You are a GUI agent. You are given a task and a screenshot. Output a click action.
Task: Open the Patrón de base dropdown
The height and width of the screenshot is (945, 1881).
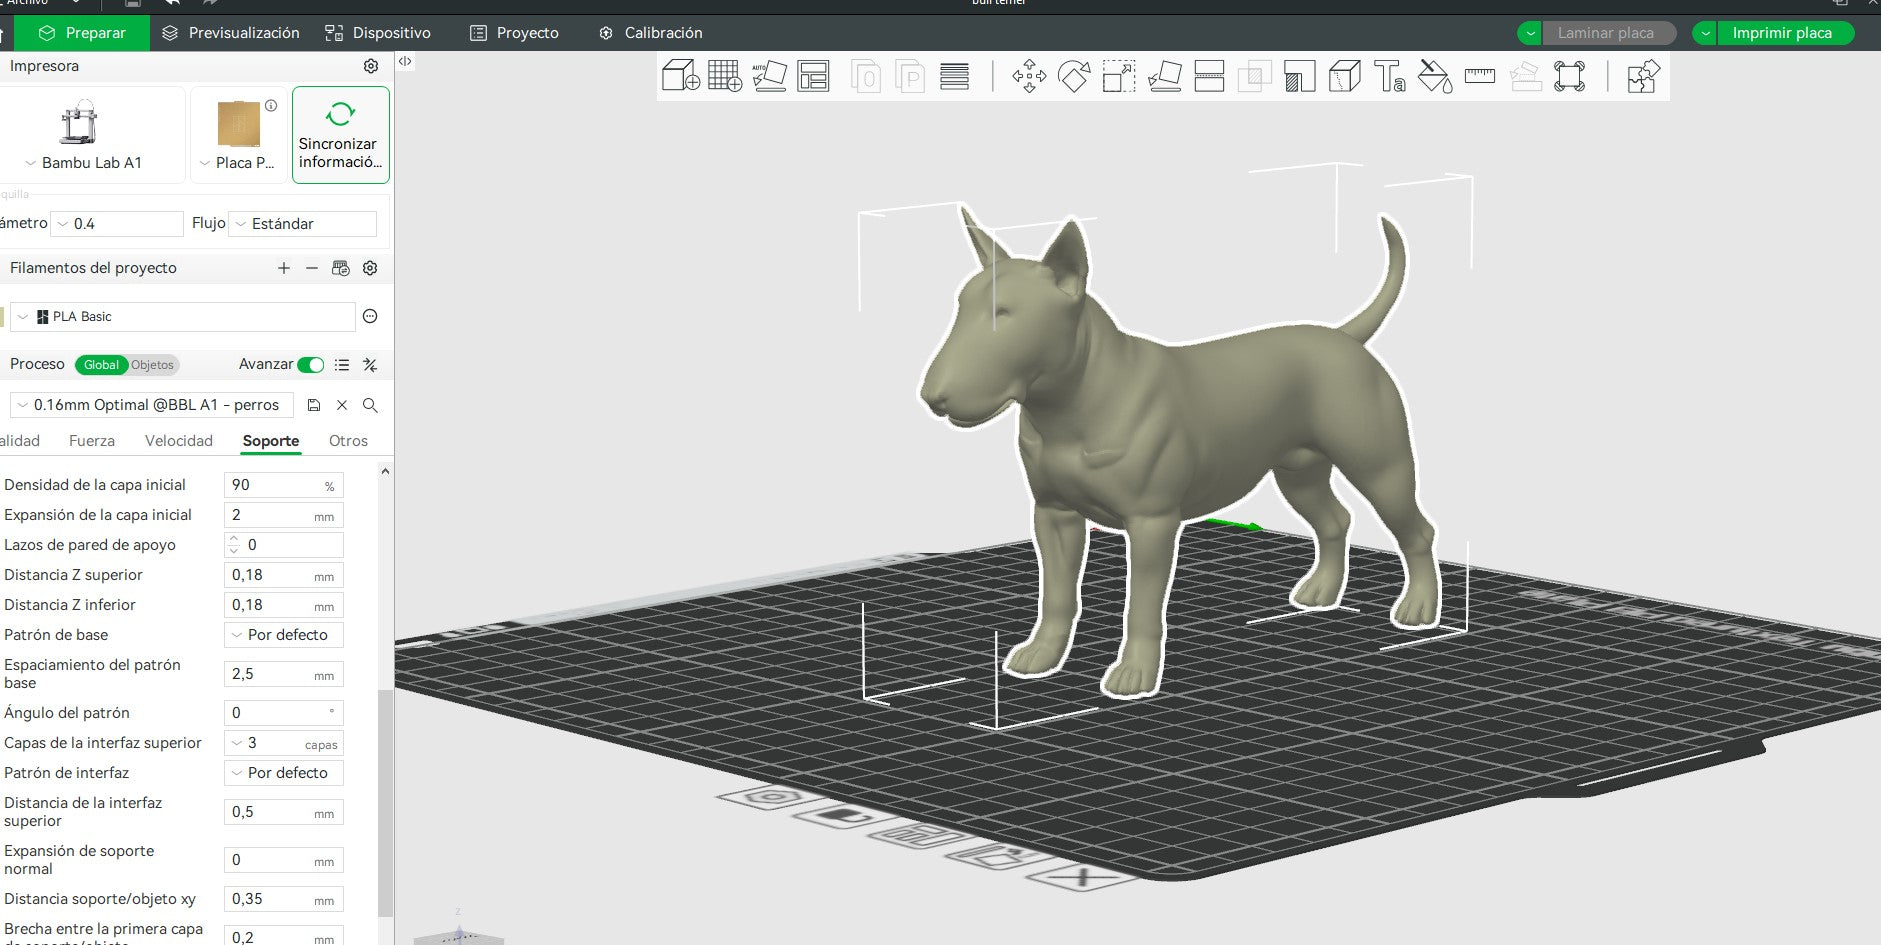click(284, 635)
